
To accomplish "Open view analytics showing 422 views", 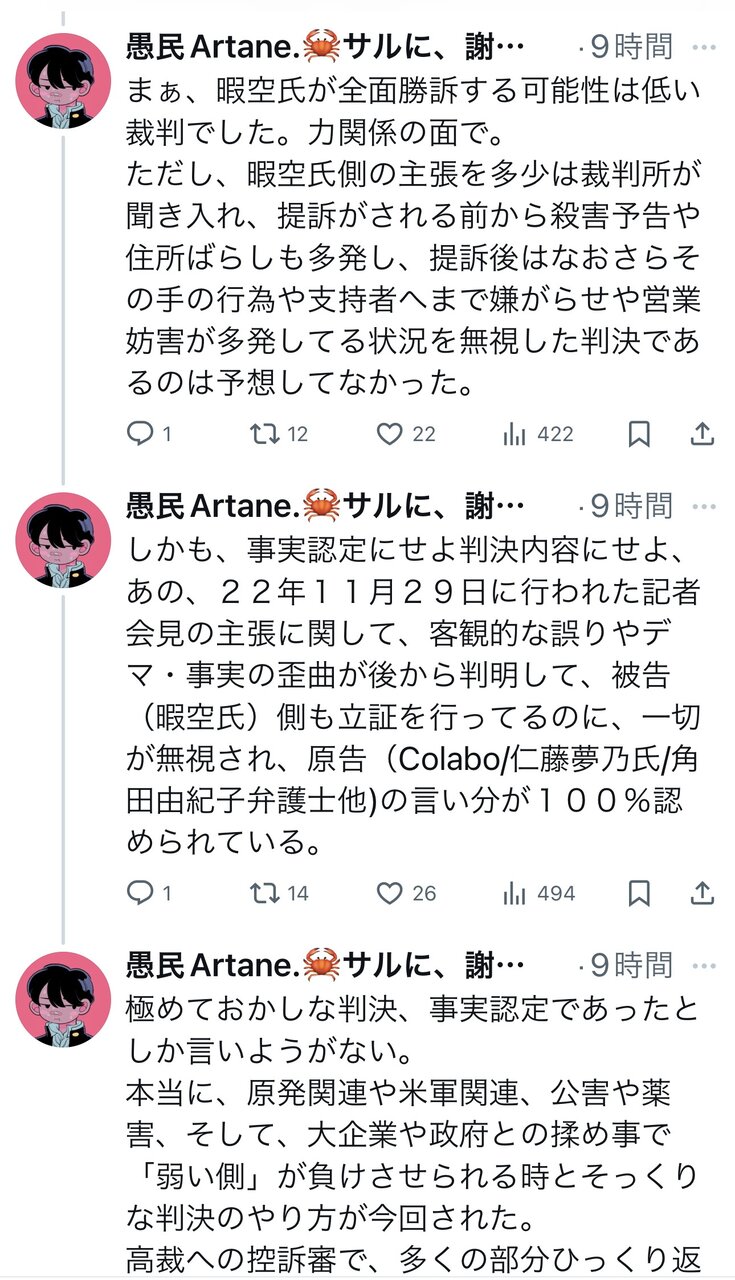I will [x=538, y=434].
